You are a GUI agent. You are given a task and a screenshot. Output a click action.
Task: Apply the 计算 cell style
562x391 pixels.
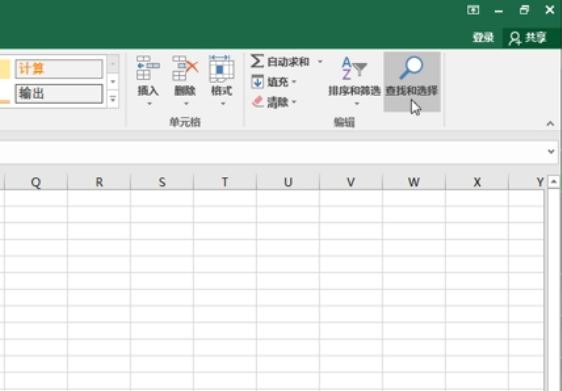(59, 68)
